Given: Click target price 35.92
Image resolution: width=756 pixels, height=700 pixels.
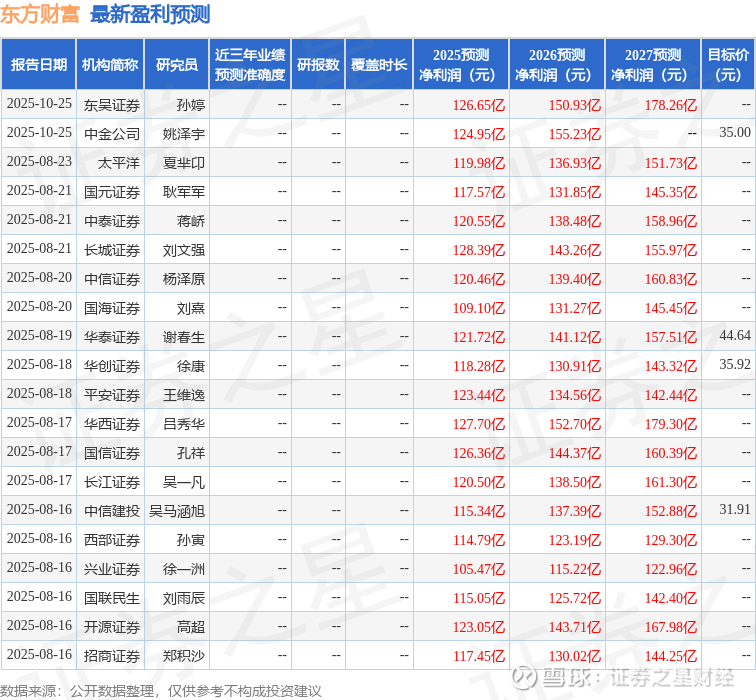Looking at the screenshot, I should [735, 364].
